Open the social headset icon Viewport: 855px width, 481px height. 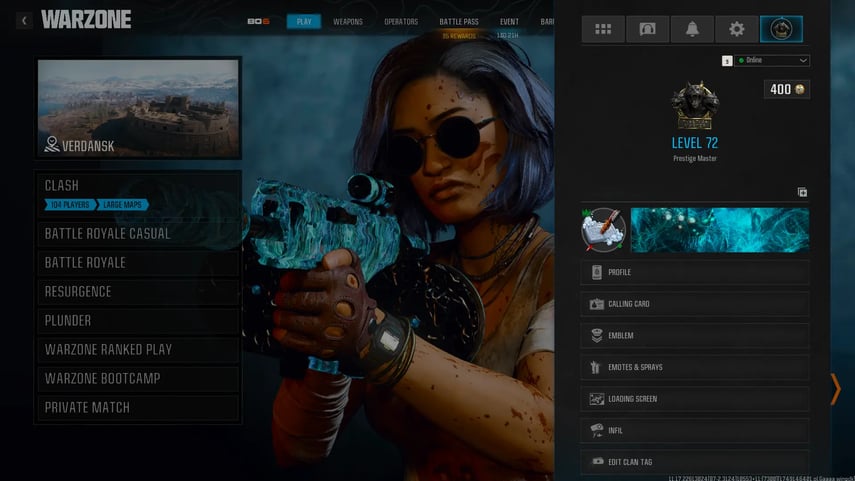point(647,29)
